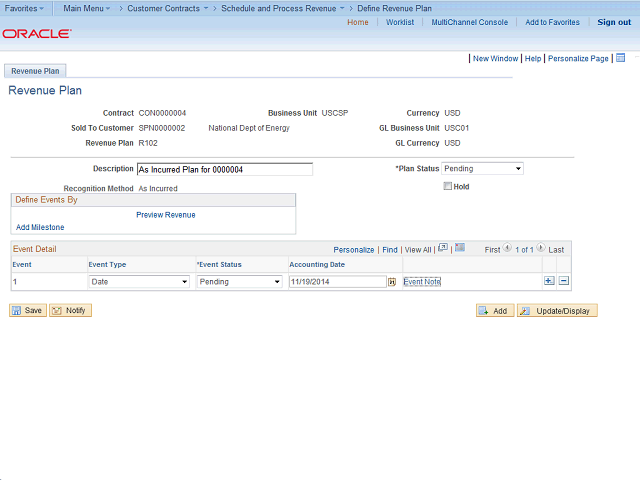
Task: Click the Update/Display button
Action: 557,311
